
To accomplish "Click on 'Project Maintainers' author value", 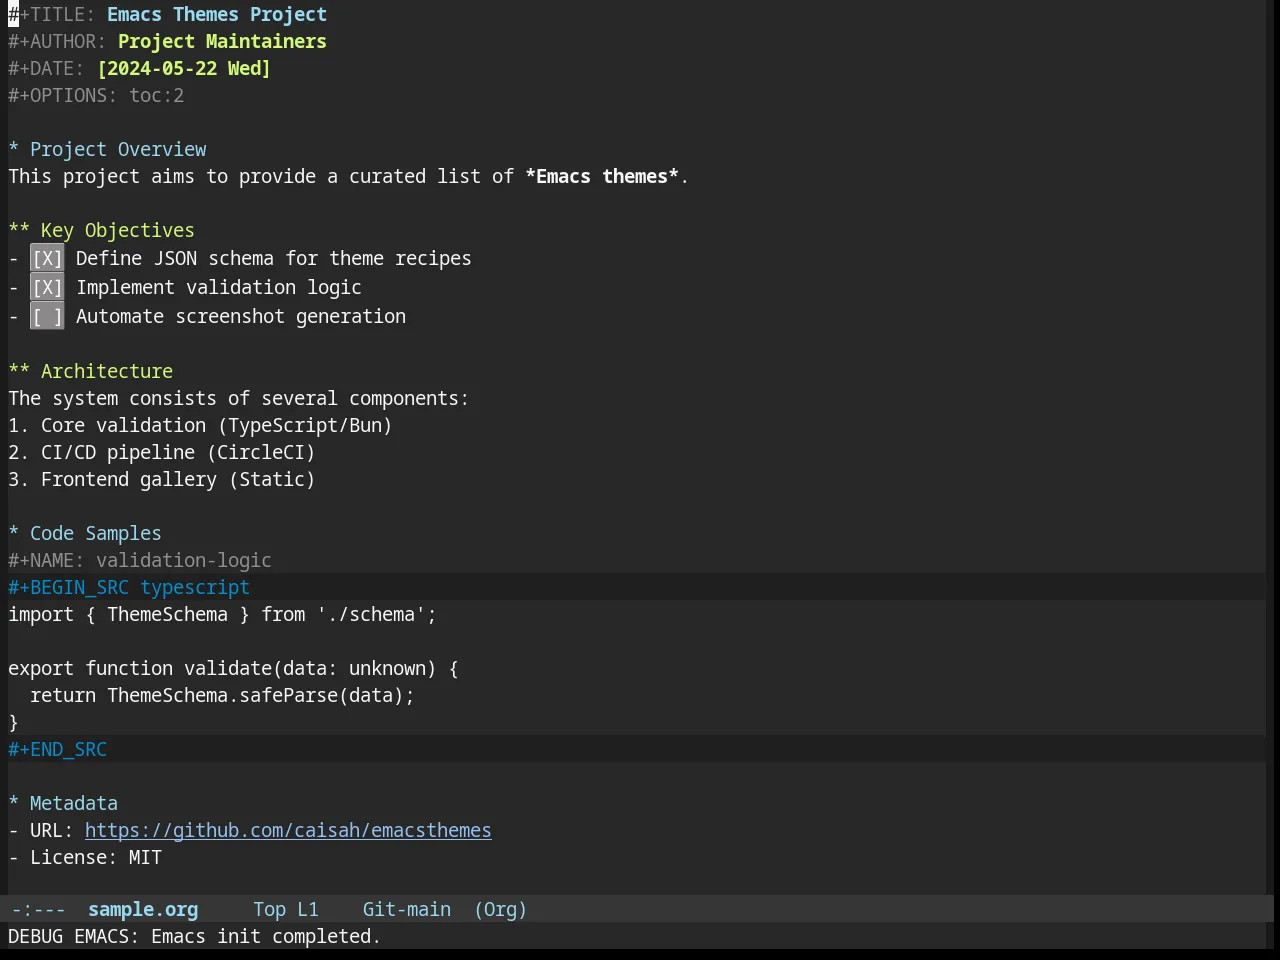I will pyautogui.click(x=222, y=42).
